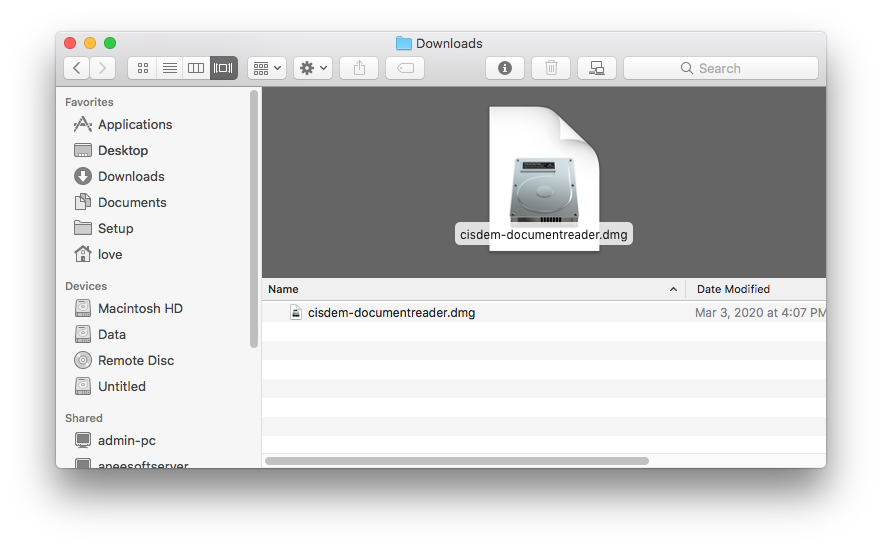Switch to list view
The height and width of the screenshot is (548, 882).
pyautogui.click(x=169, y=68)
